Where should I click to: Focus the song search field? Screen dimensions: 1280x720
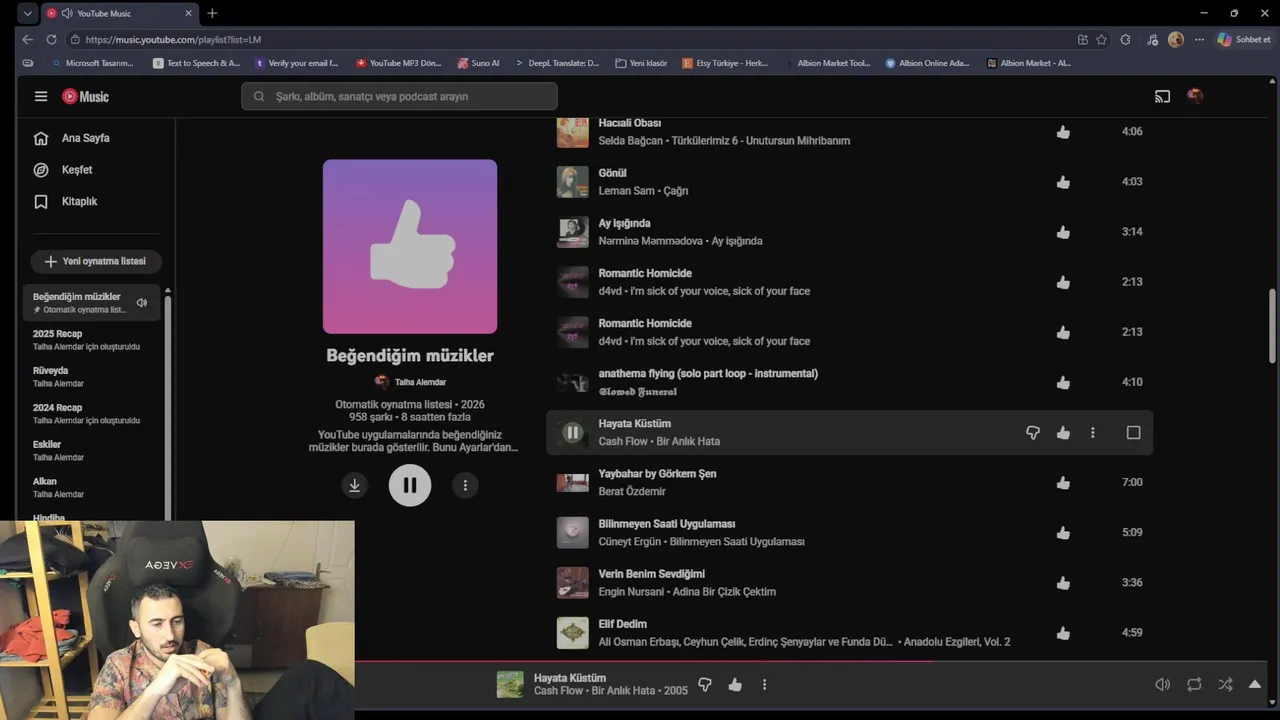(x=399, y=96)
